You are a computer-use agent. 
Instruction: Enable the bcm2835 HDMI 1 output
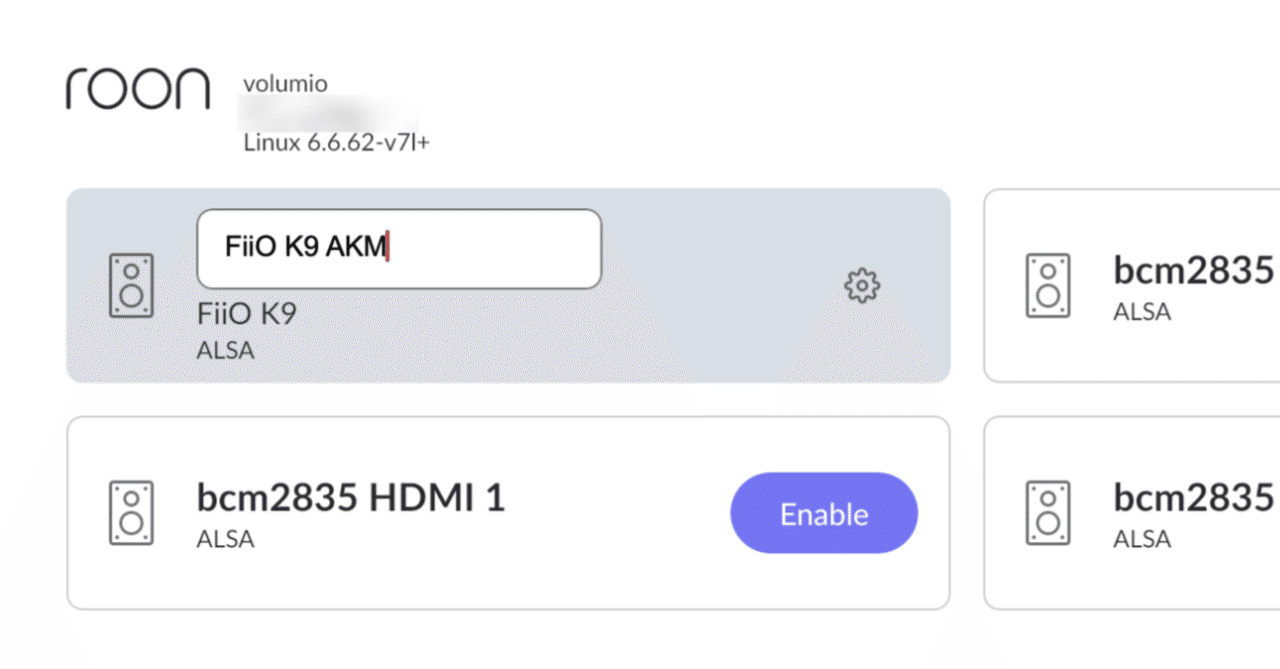823,513
